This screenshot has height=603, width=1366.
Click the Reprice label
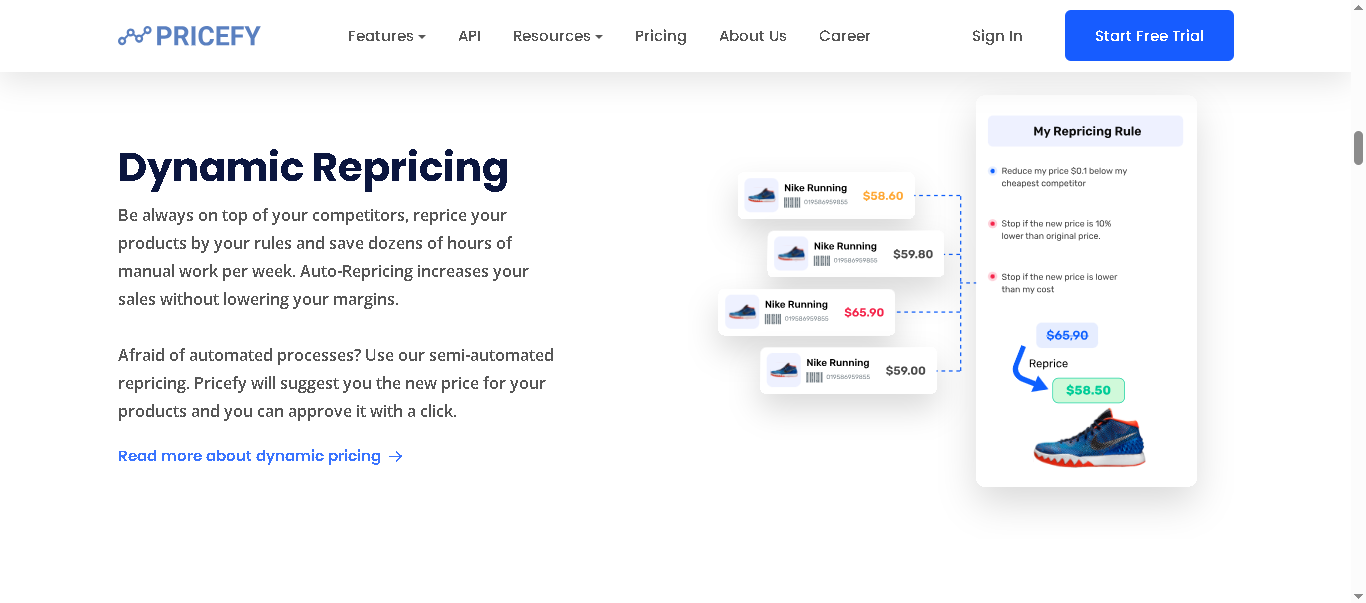coord(1048,364)
